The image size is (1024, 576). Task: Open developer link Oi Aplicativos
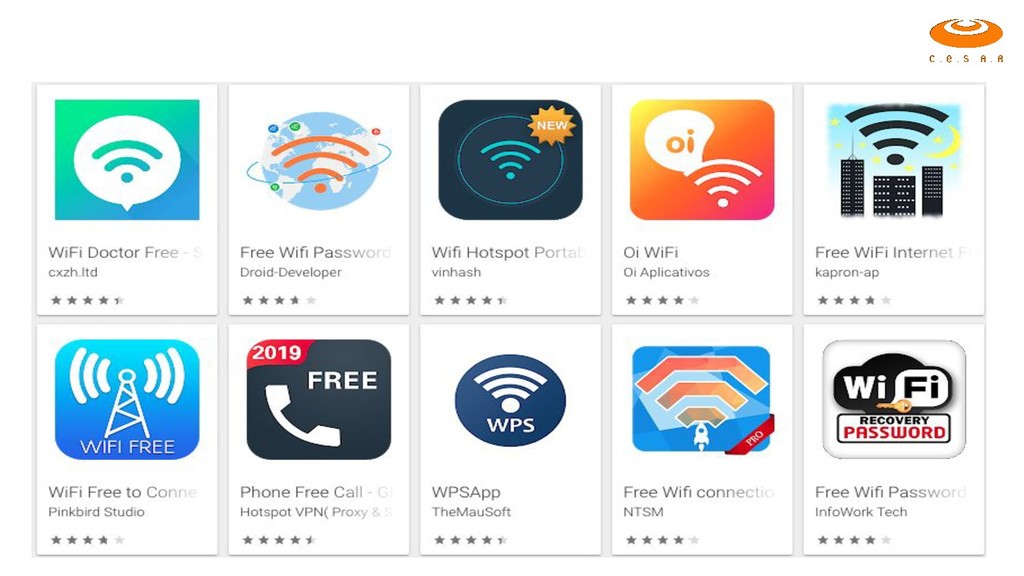coord(666,272)
